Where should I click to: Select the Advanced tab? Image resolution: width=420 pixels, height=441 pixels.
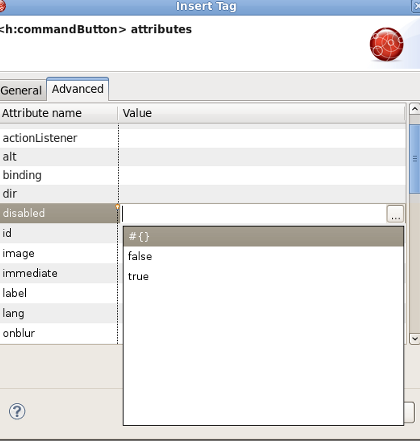point(78,89)
